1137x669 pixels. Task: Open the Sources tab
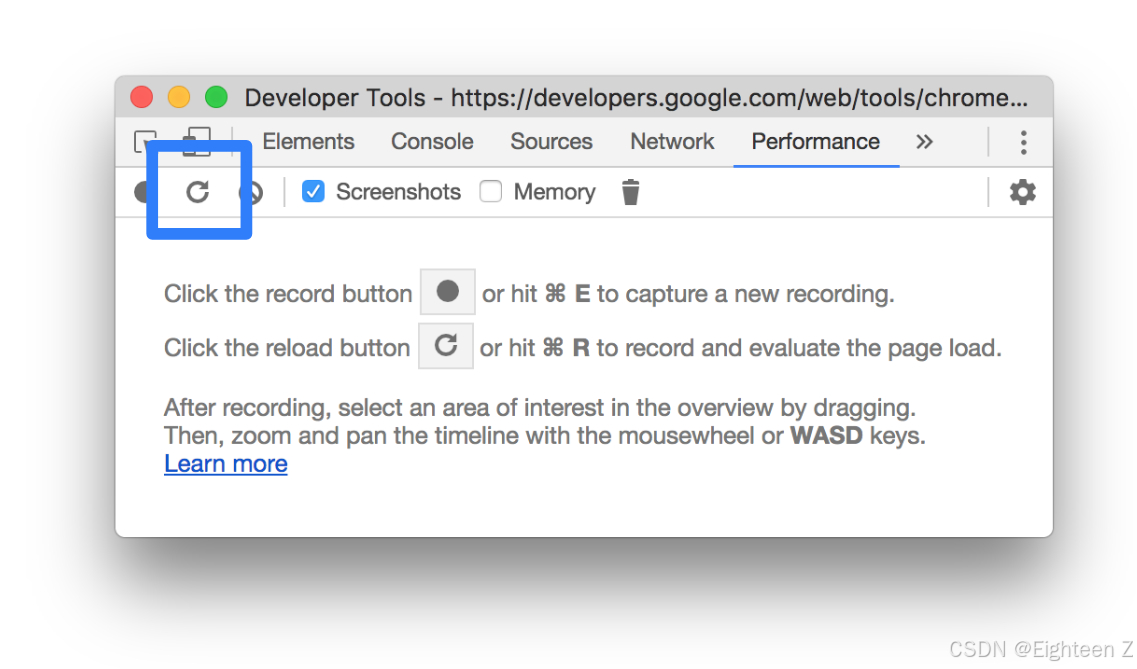[x=551, y=141]
